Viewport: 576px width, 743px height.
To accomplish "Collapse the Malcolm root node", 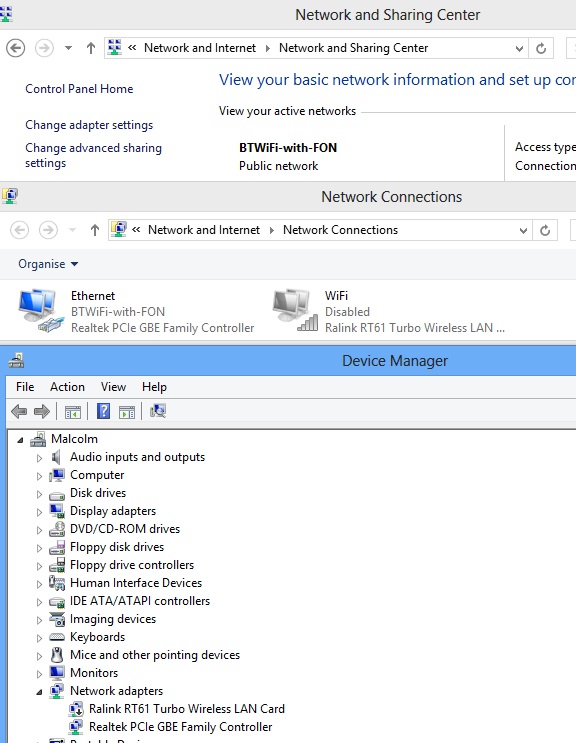I will tap(20, 440).
